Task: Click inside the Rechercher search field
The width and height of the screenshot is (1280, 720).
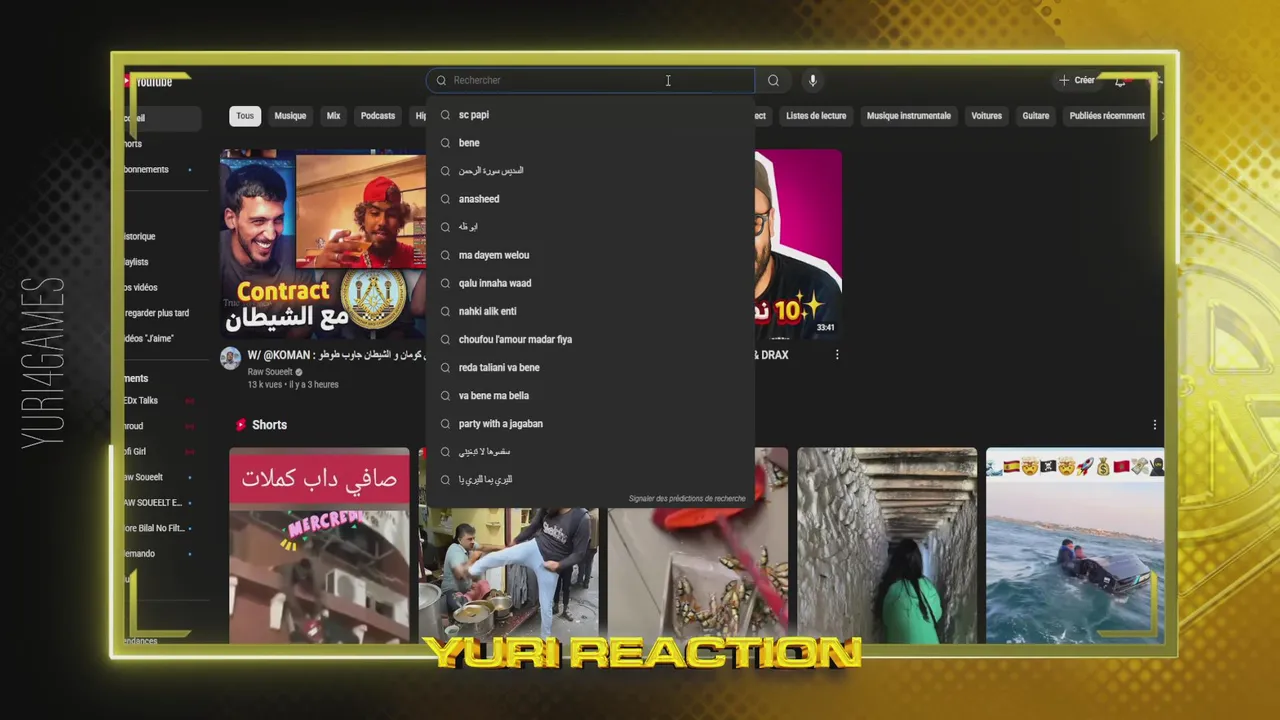Action: (590, 80)
